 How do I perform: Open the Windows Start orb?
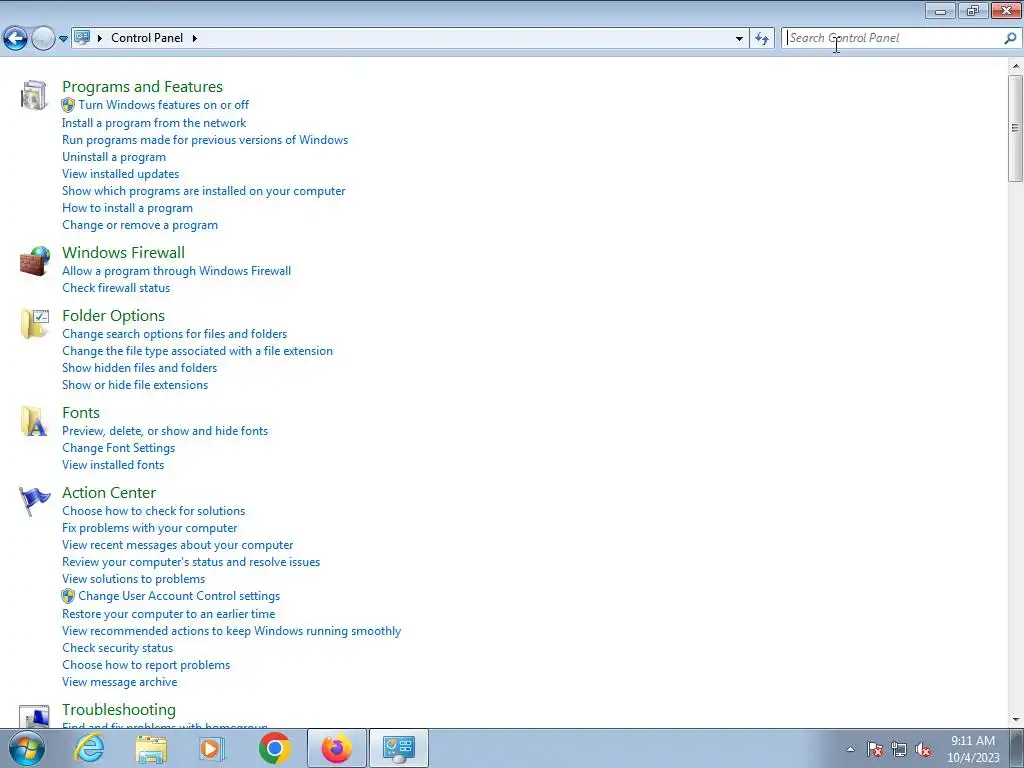27,748
